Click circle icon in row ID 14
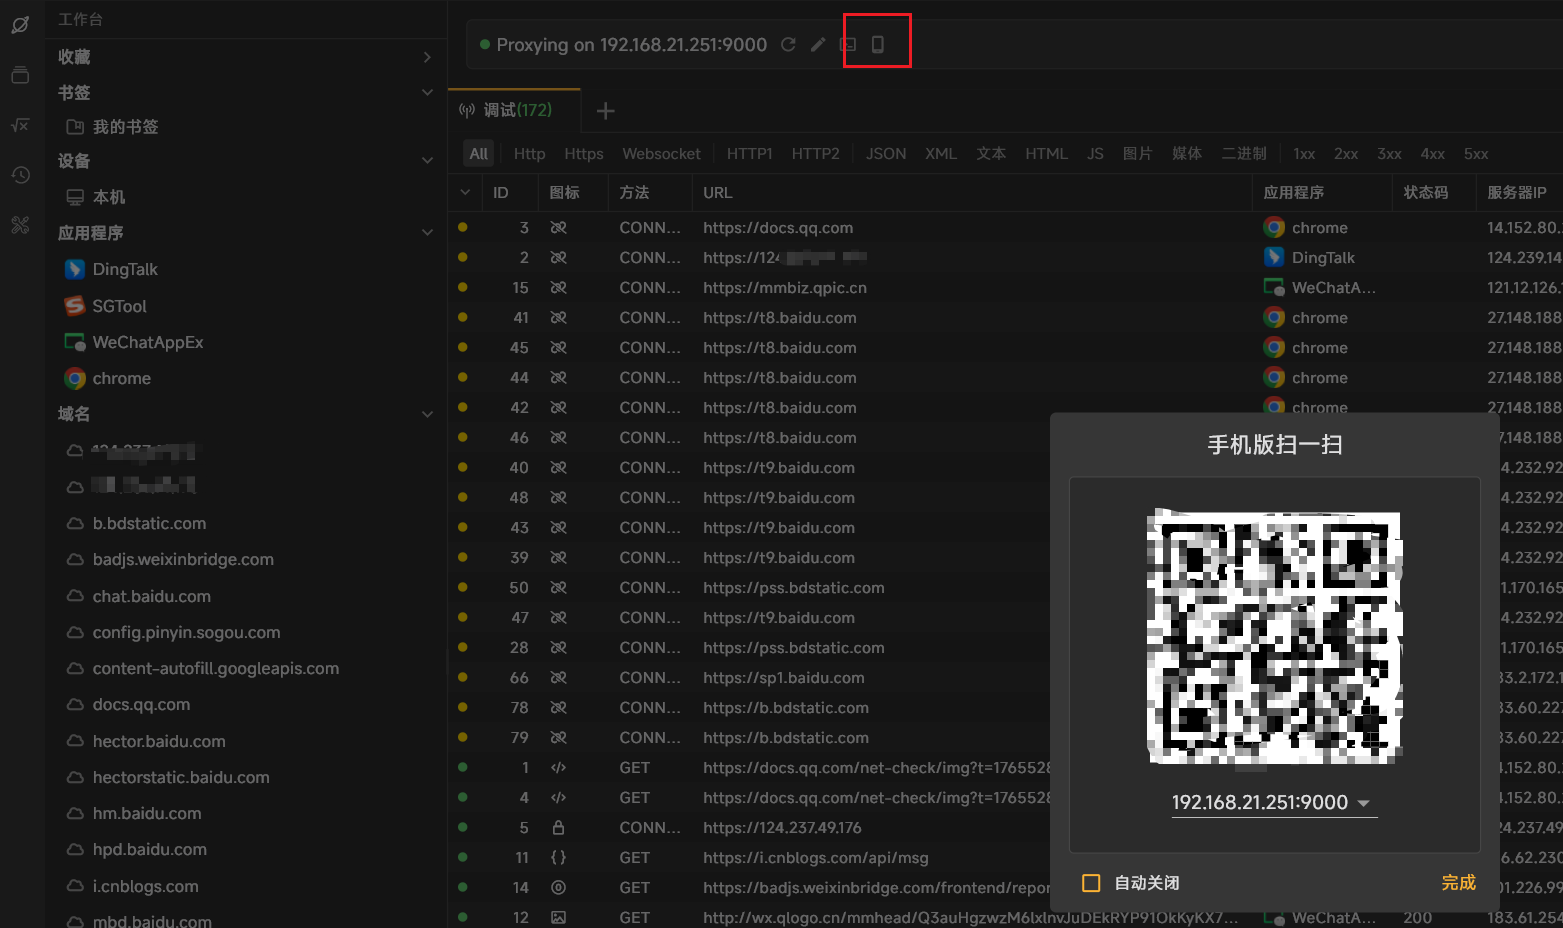Image resolution: width=1563 pixels, height=928 pixels. click(x=558, y=887)
